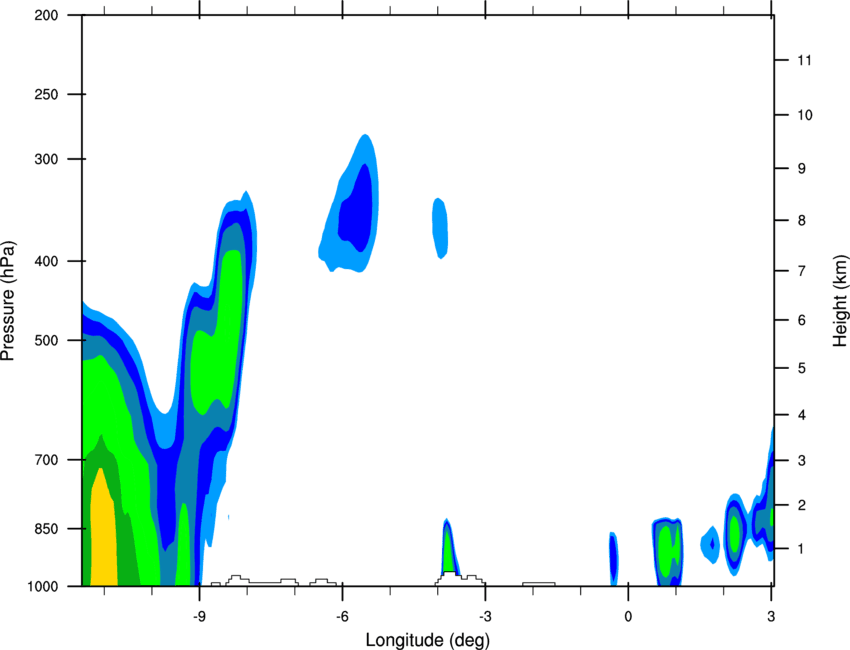Click the 250 pressure tick label

click(46, 94)
